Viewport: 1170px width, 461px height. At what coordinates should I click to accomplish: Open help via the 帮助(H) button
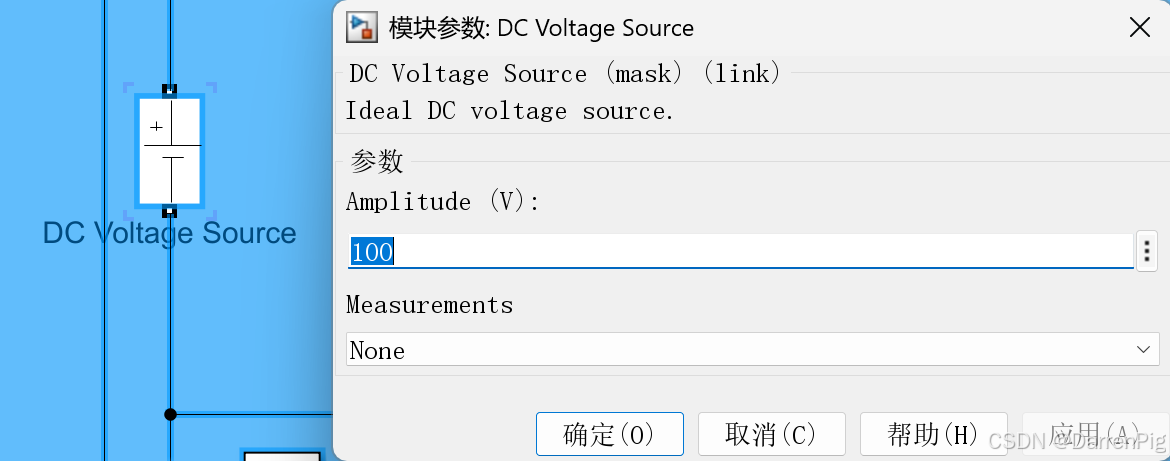(933, 434)
